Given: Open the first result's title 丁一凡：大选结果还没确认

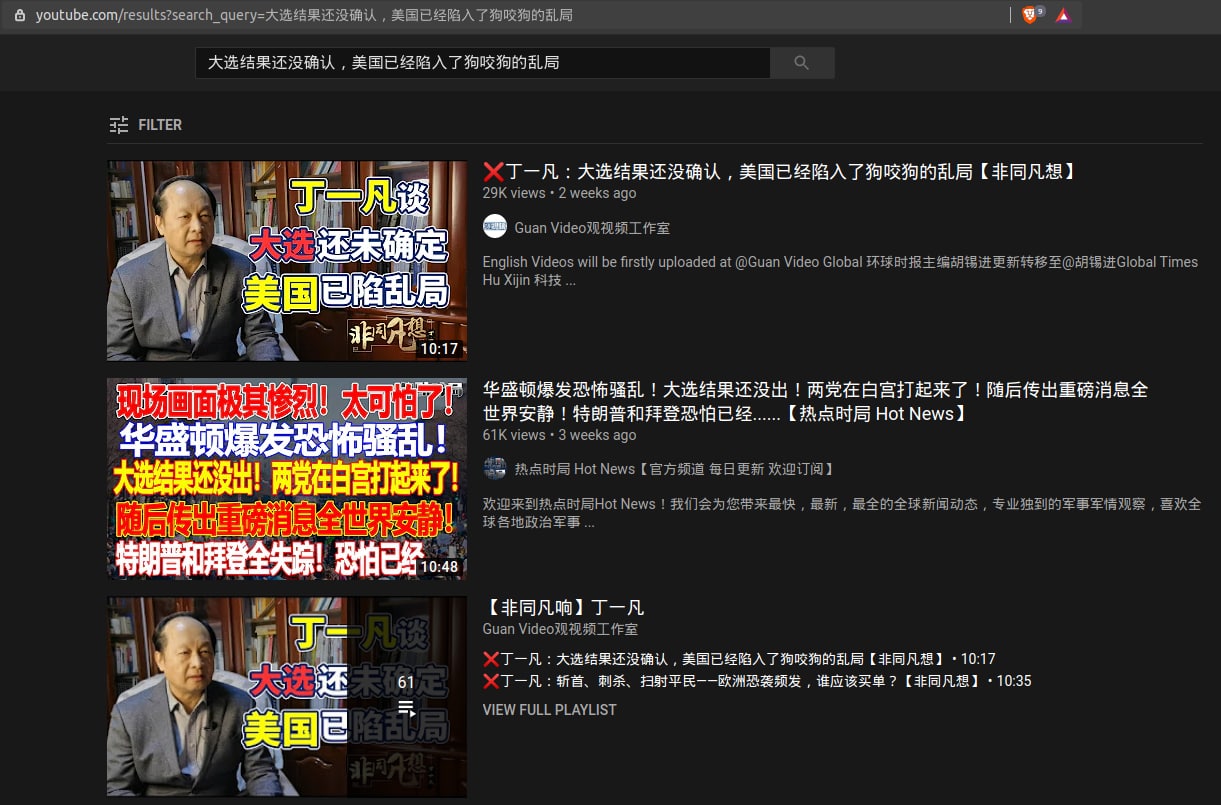Looking at the screenshot, I should point(780,172).
